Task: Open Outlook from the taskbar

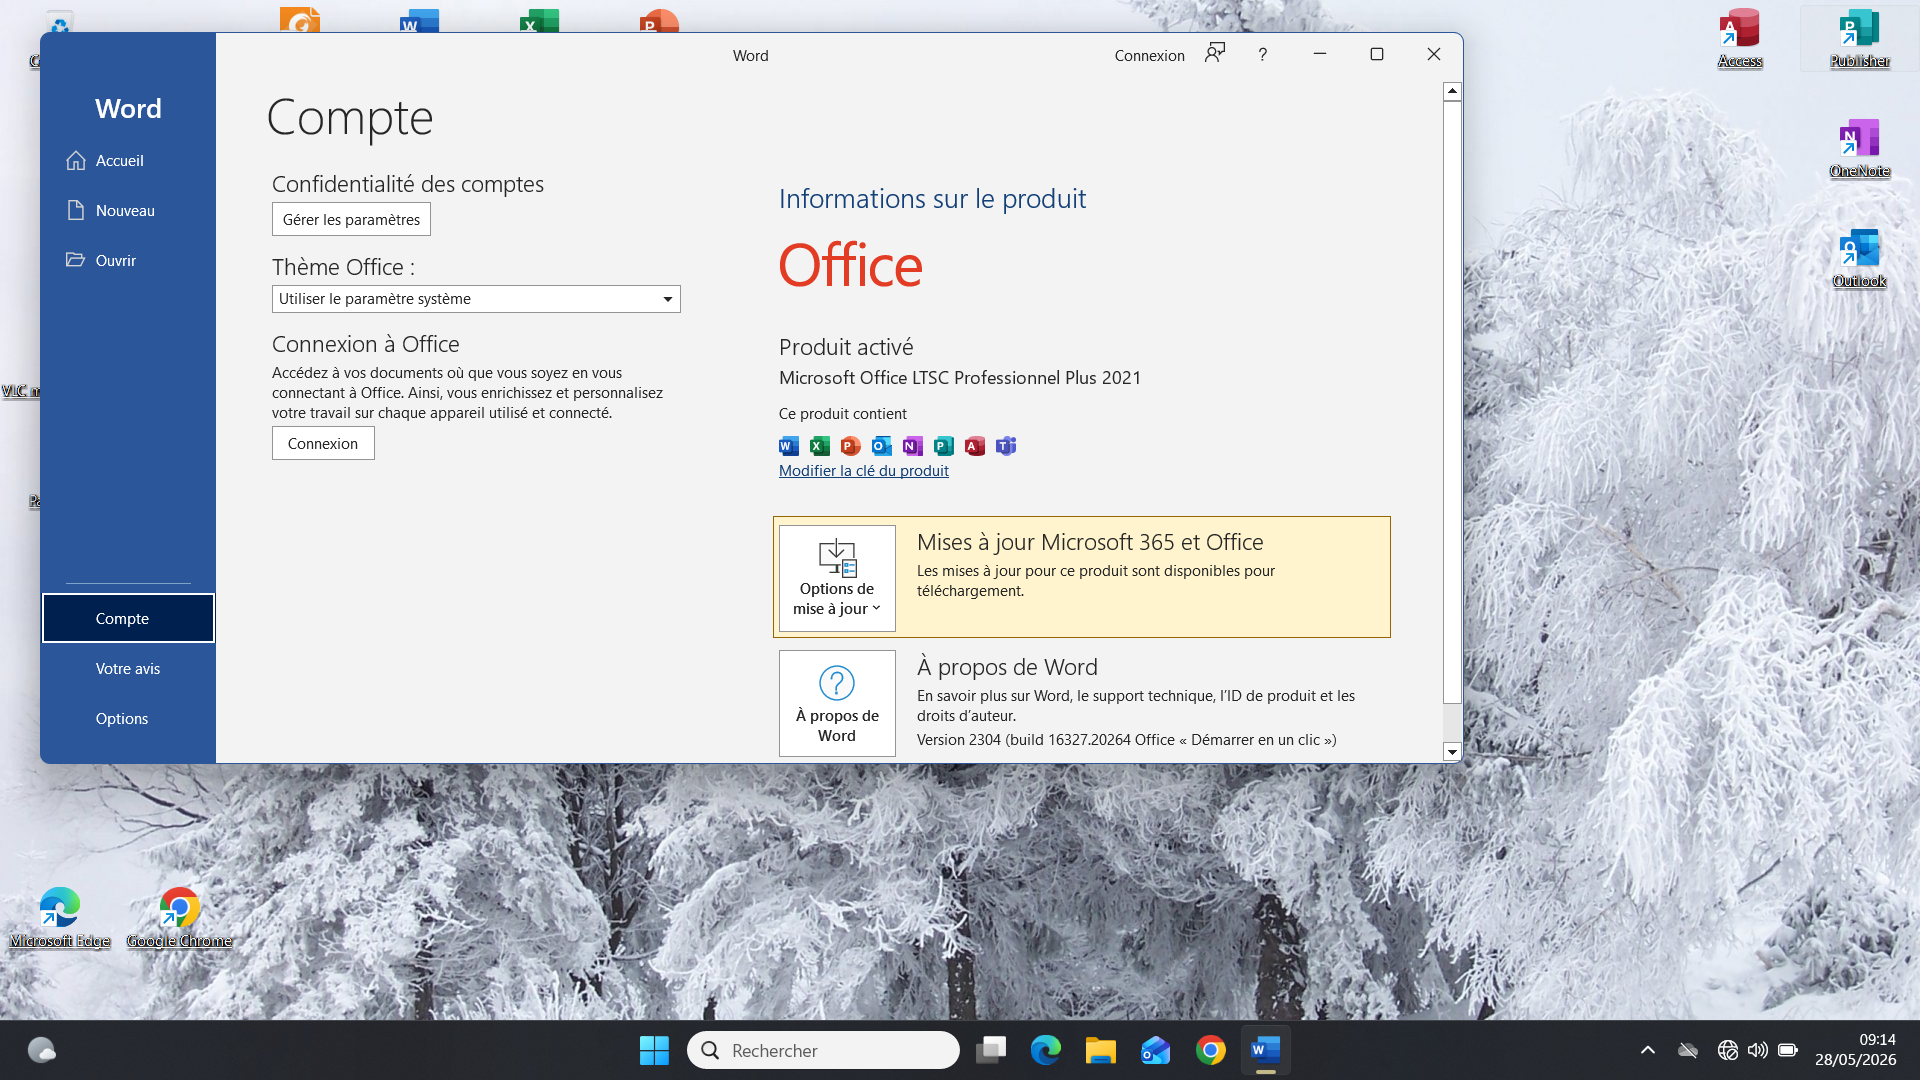Action: tap(1156, 1050)
